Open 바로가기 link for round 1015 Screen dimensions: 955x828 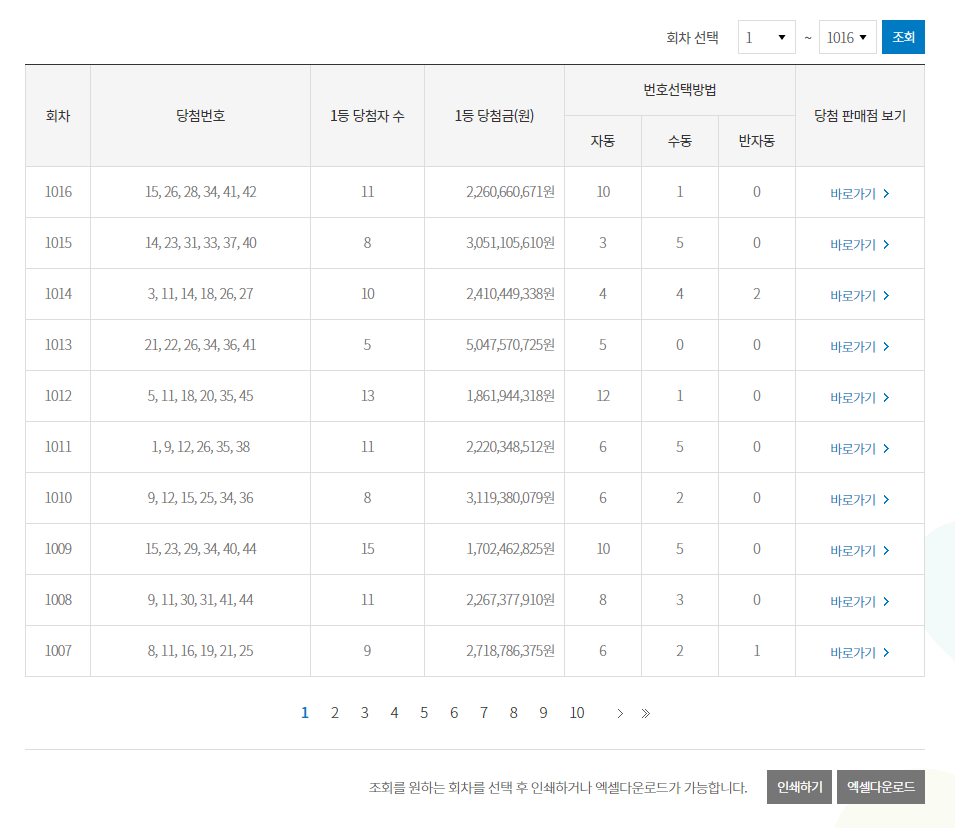tap(859, 245)
